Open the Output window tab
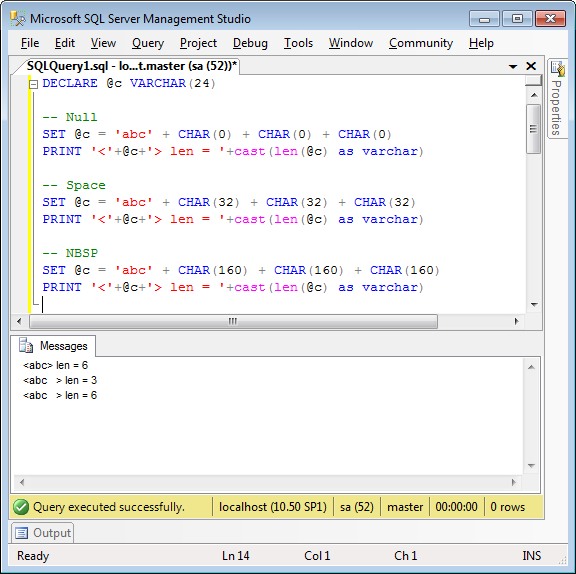 click(x=43, y=533)
